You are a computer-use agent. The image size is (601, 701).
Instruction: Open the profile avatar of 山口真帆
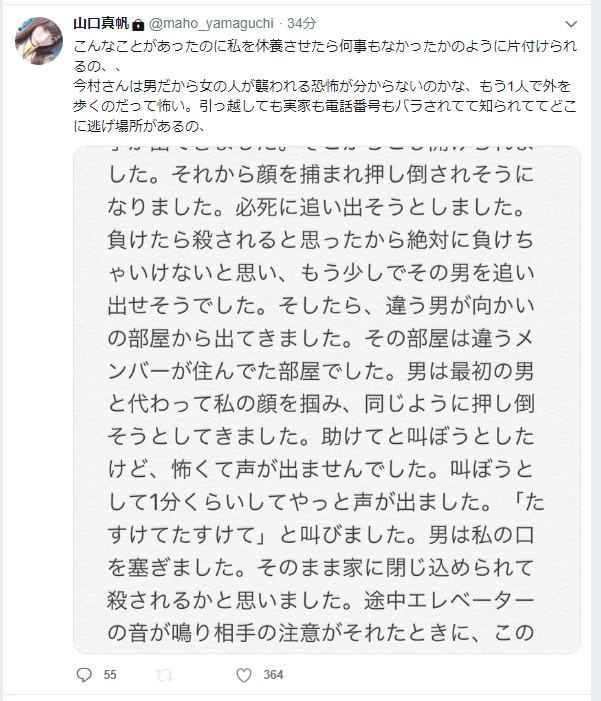tap(38, 40)
